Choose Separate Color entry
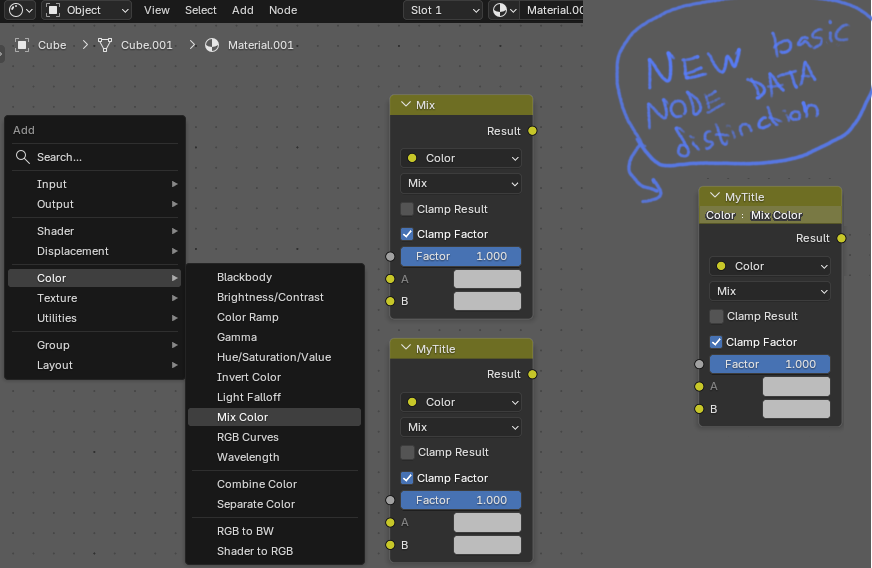 point(275,504)
